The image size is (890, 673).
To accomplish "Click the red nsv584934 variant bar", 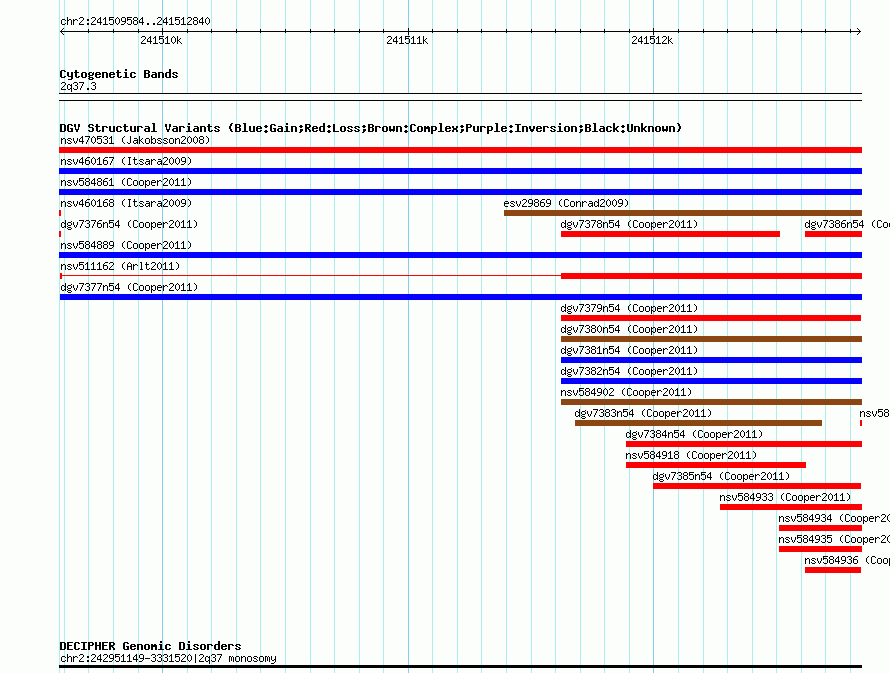I will click(821, 528).
